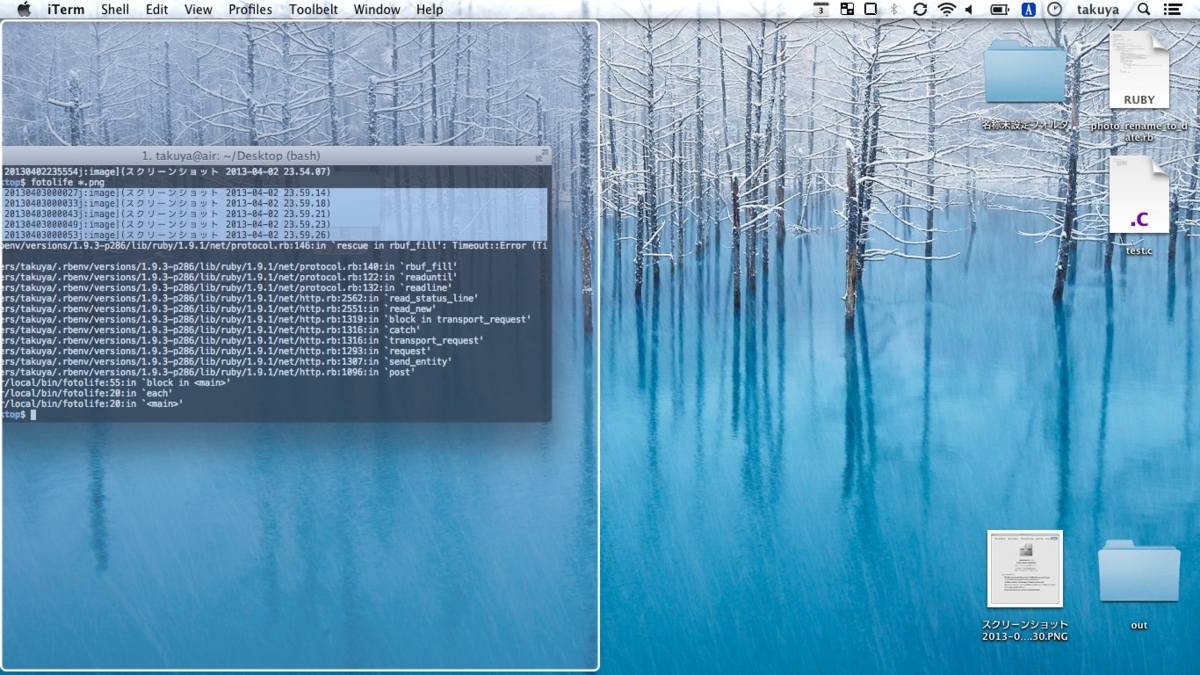Open the takuya user menu
The image size is (1200, 675).
(1098, 9)
